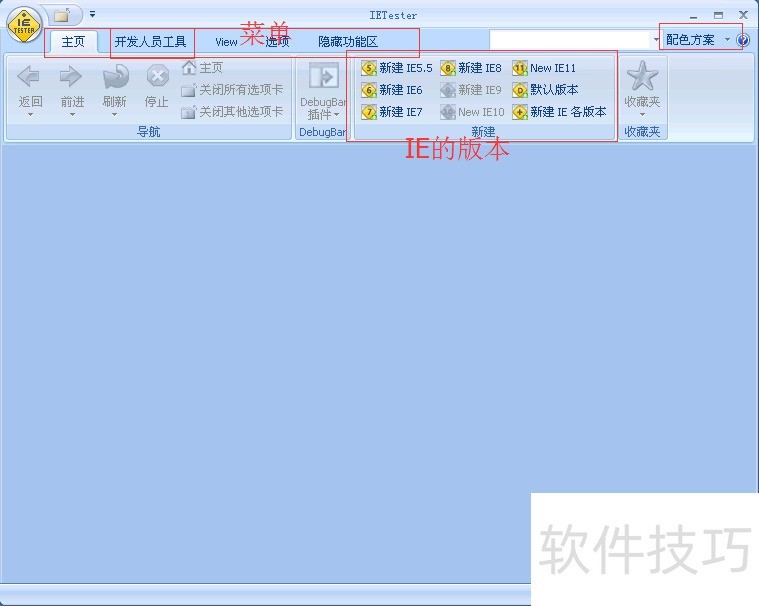Image resolution: width=759 pixels, height=606 pixels.
Task: Open the IETester application logo menu
Action: [24, 25]
